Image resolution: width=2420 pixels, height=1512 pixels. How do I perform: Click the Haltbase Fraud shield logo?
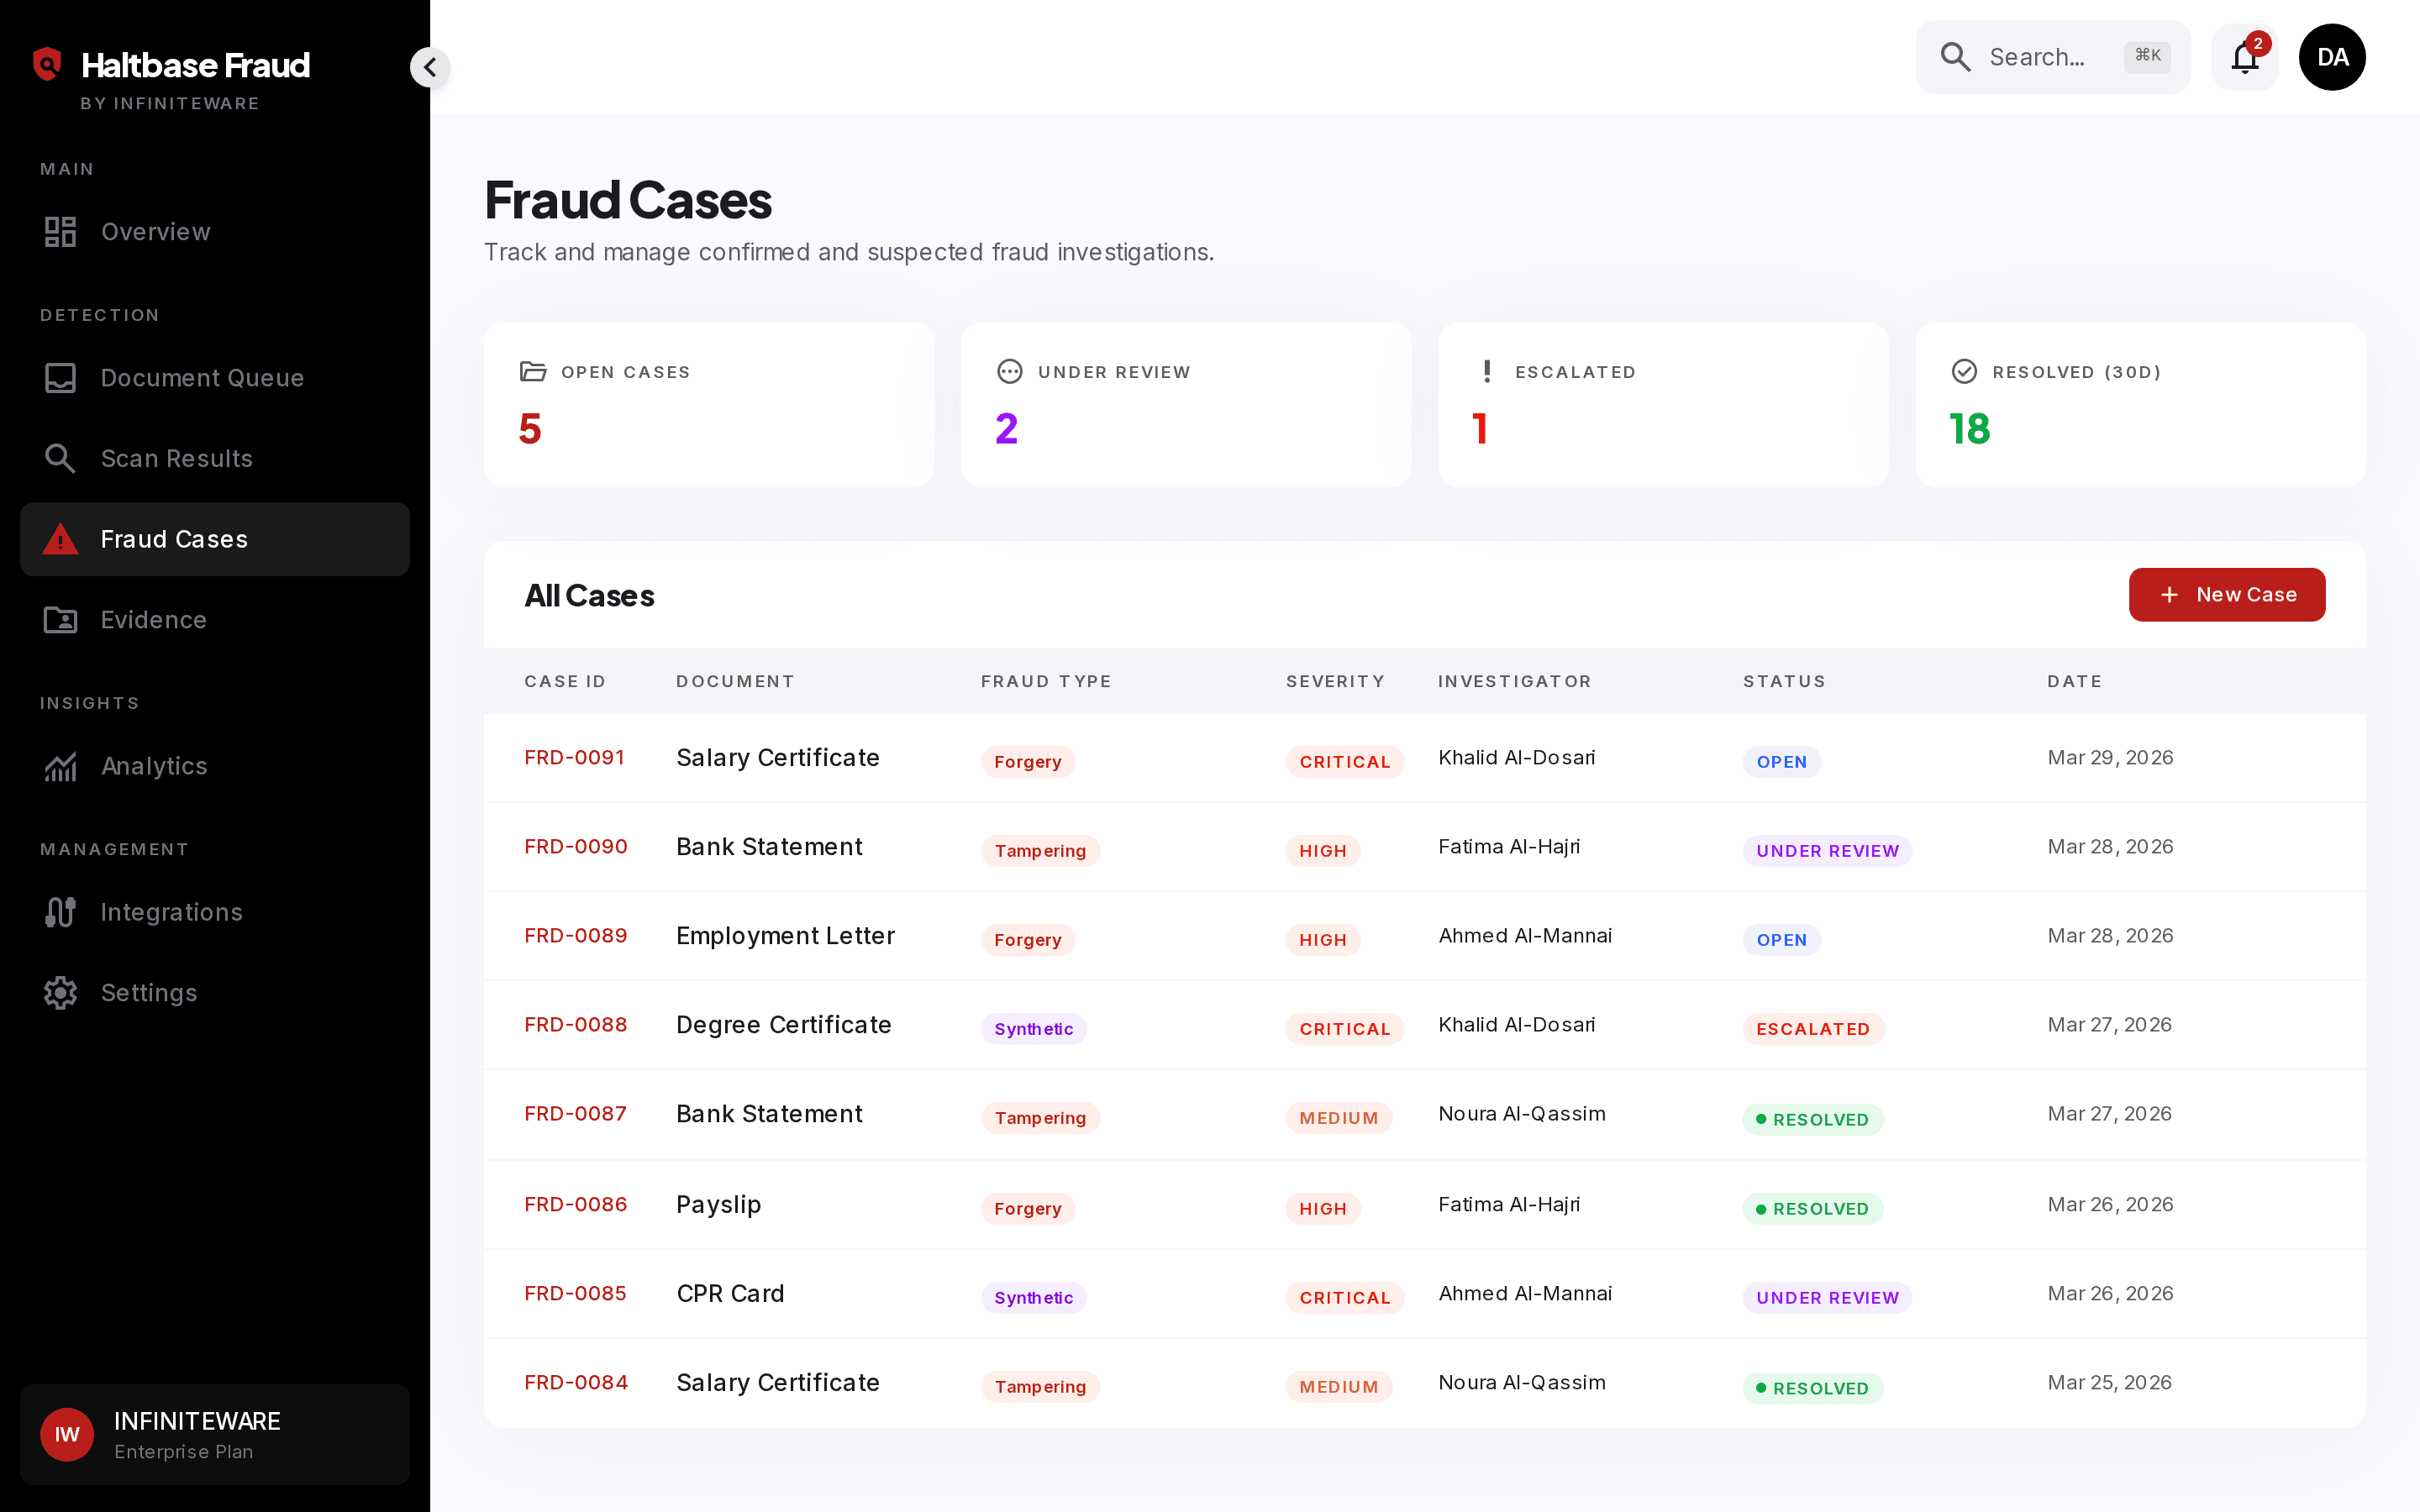(x=47, y=64)
